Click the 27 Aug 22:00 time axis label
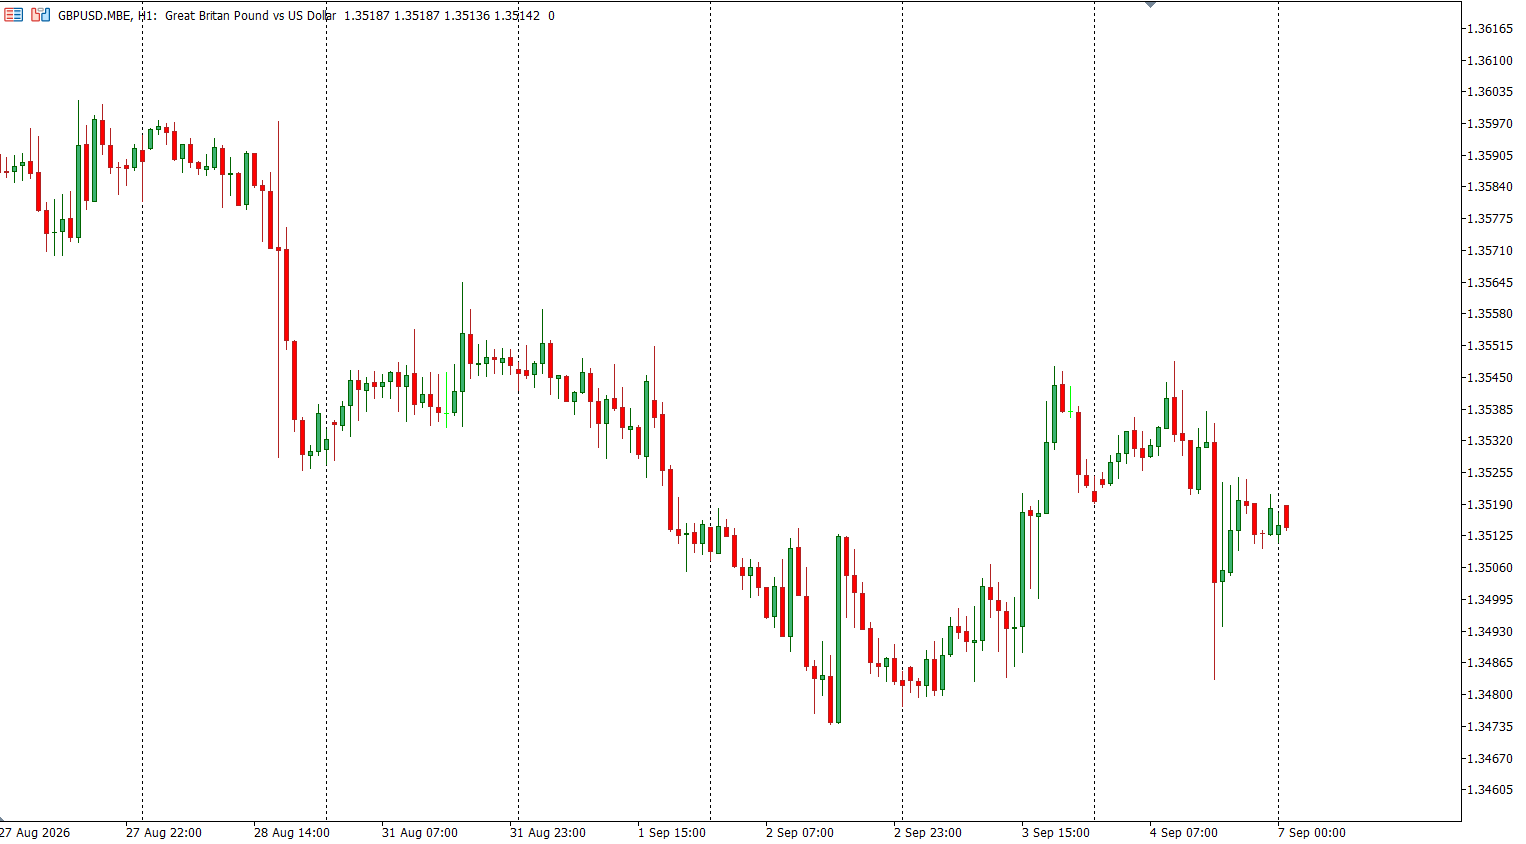This screenshot has width=1526, height=844. [163, 833]
